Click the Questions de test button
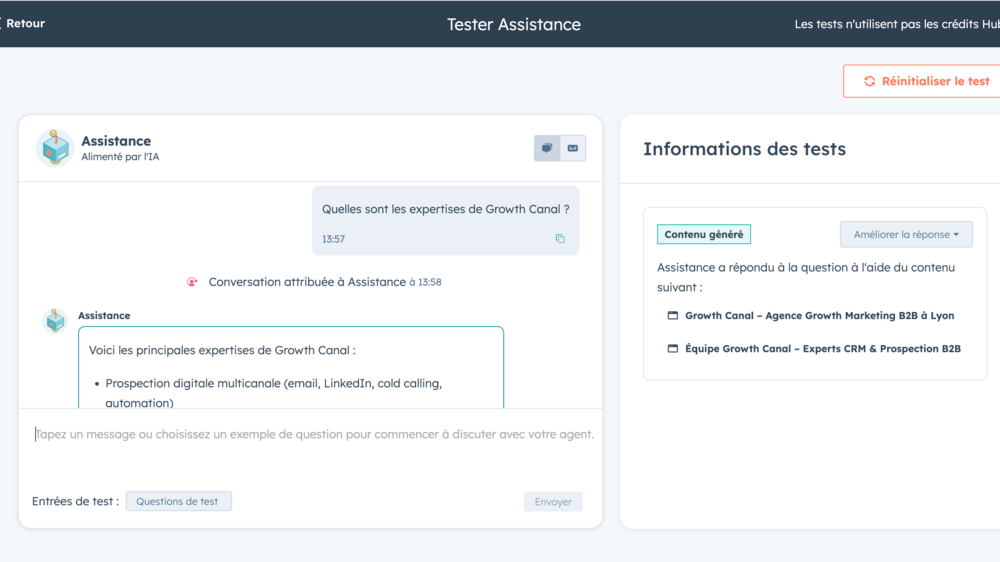The height and width of the screenshot is (562, 1000). click(x=179, y=501)
